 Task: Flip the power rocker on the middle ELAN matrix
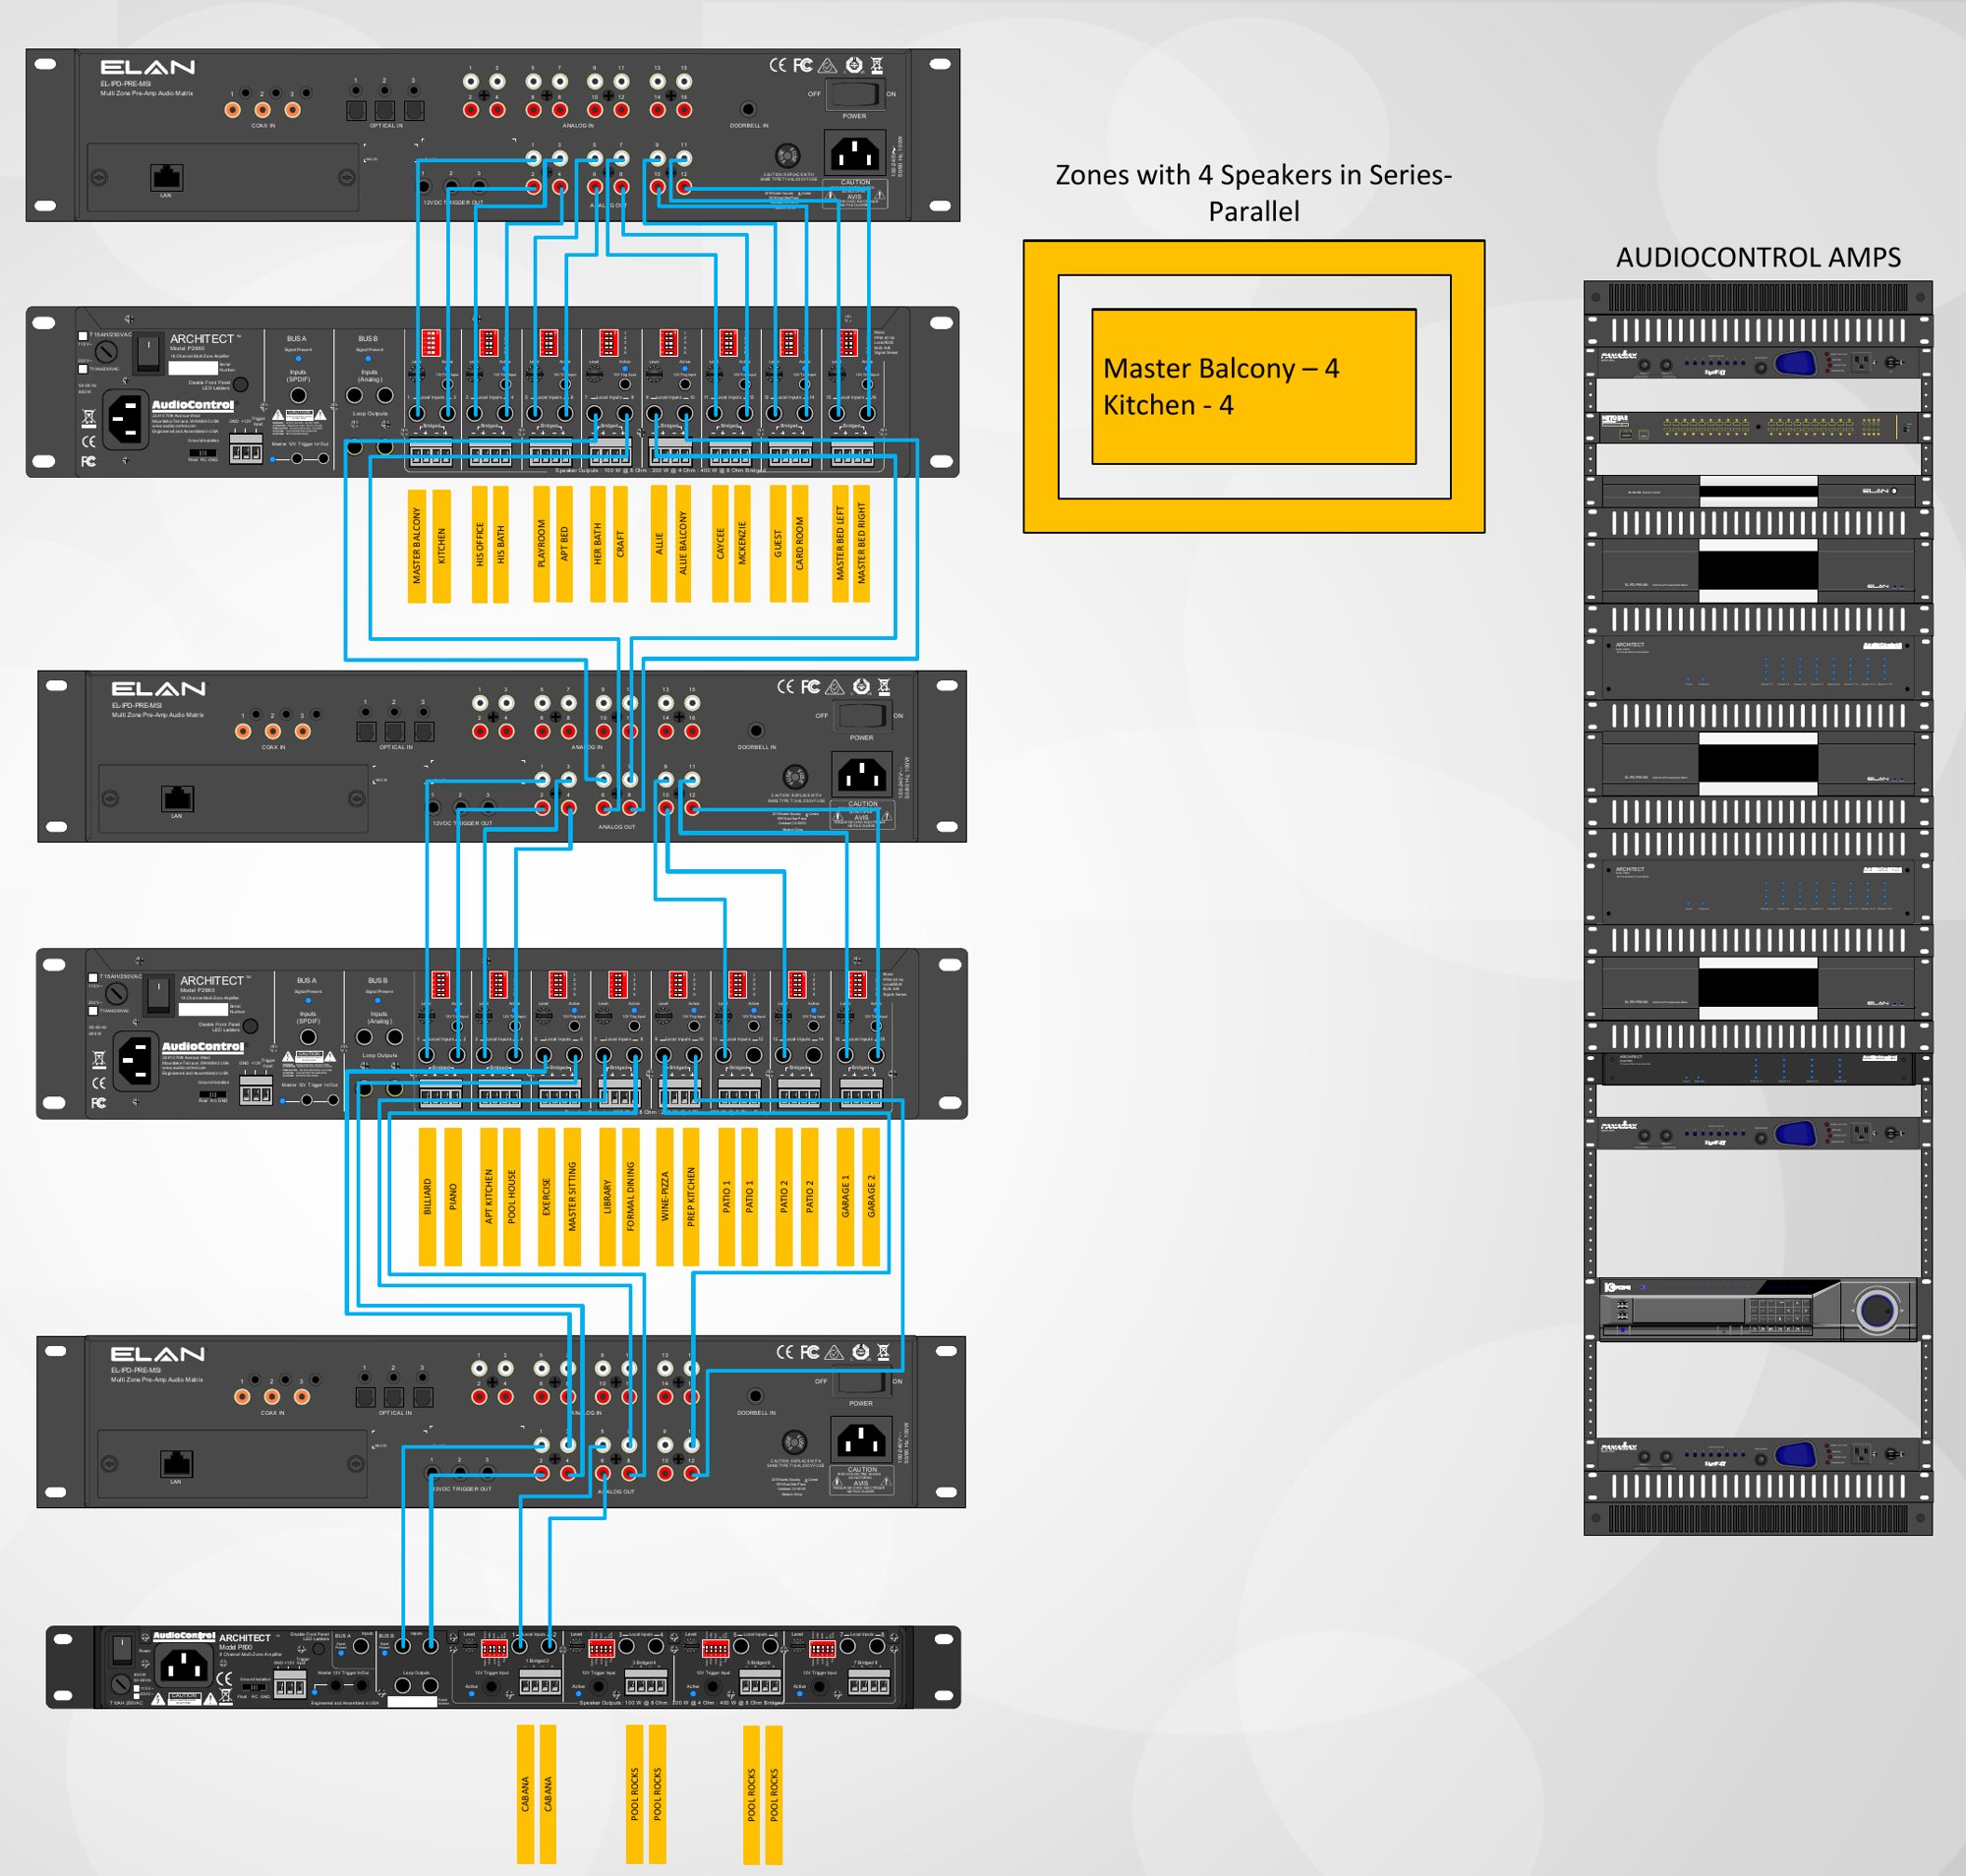pyautogui.click(x=862, y=716)
